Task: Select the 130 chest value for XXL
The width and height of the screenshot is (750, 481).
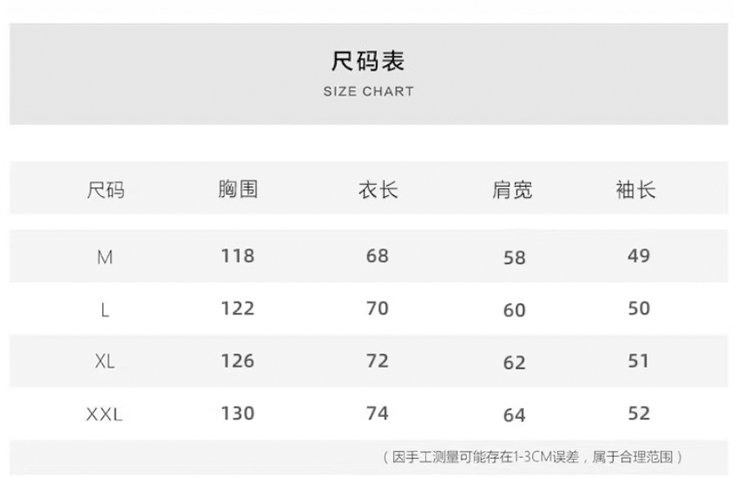Action: [238, 413]
